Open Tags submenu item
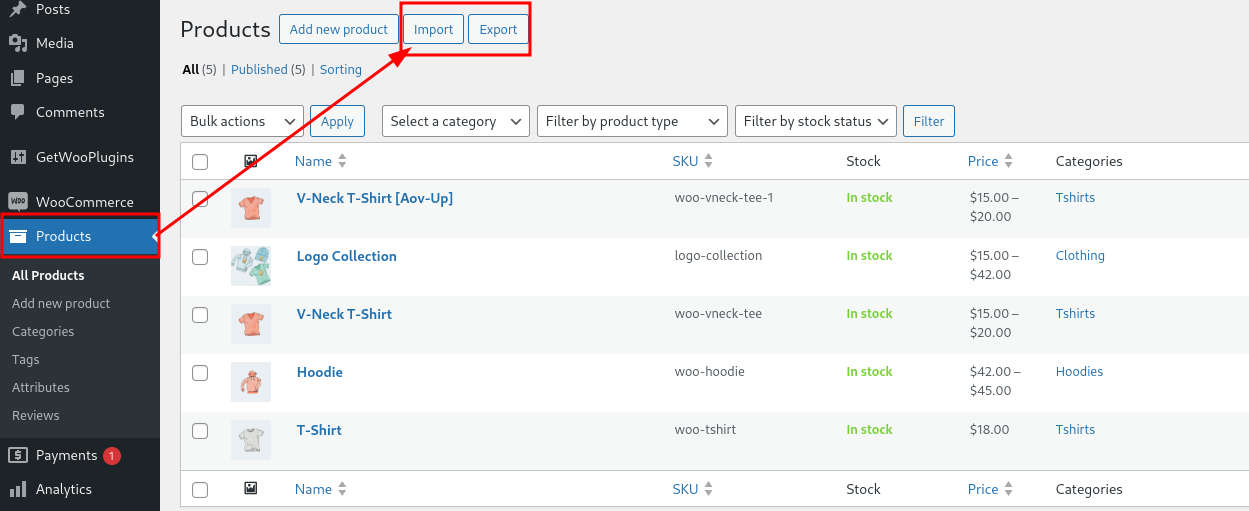The height and width of the screenshot is (511, 1249). (26, 359)
